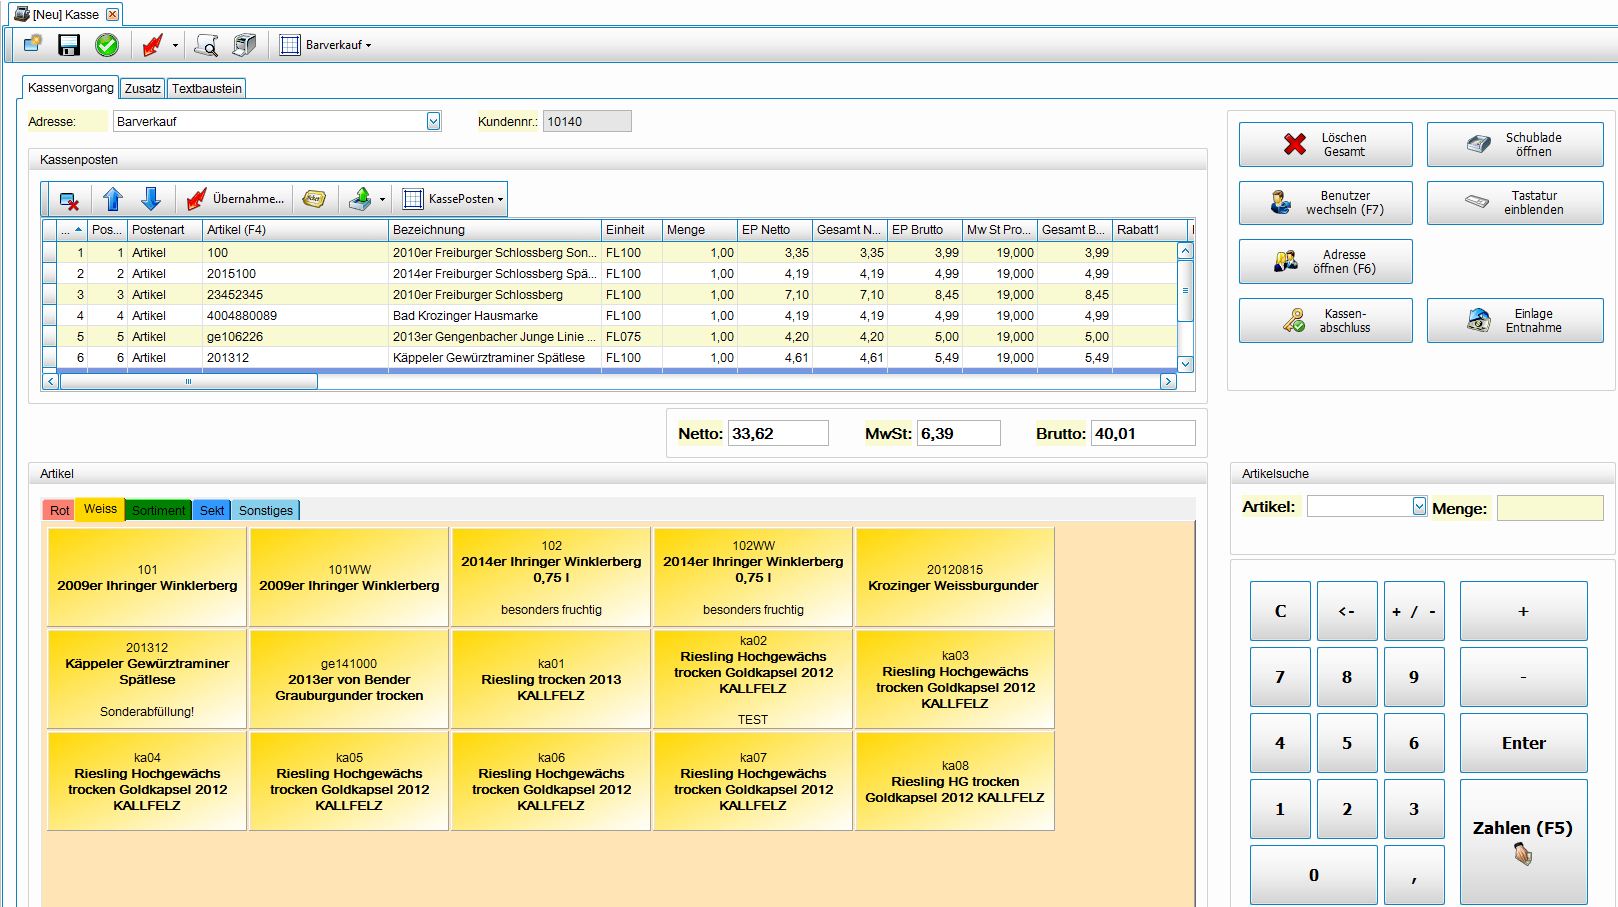Delete selected Kassenposten row with red-X icon
1618x907 pixels.
tap(69, 199)
